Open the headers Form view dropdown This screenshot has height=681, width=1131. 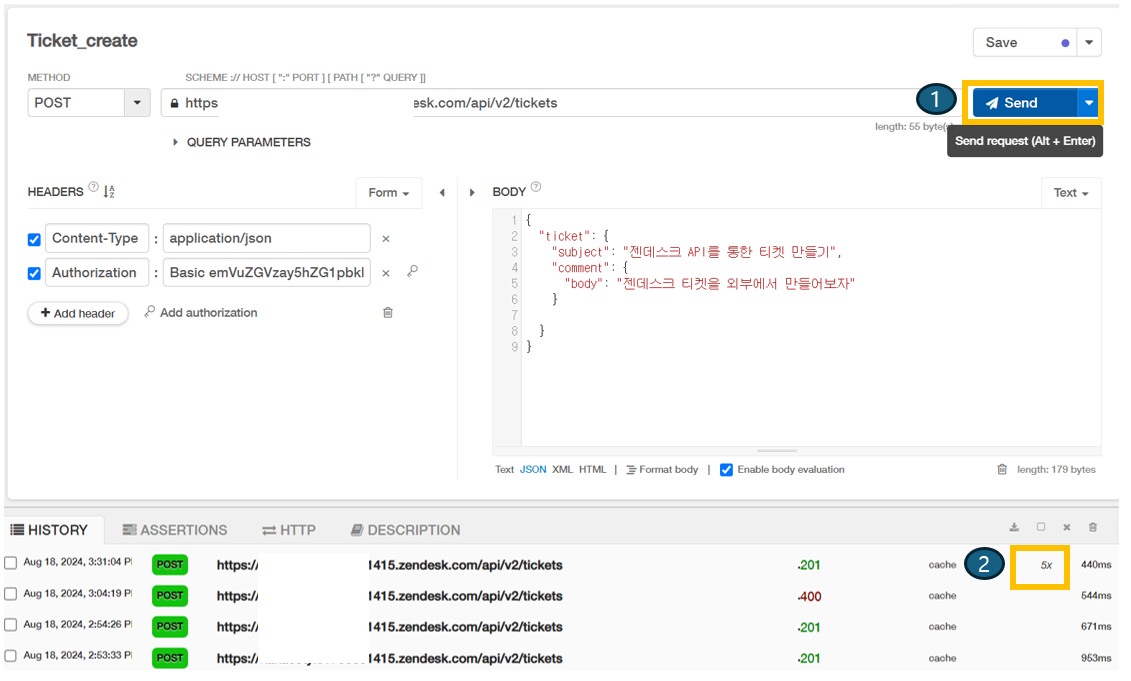tap(389, 193)
